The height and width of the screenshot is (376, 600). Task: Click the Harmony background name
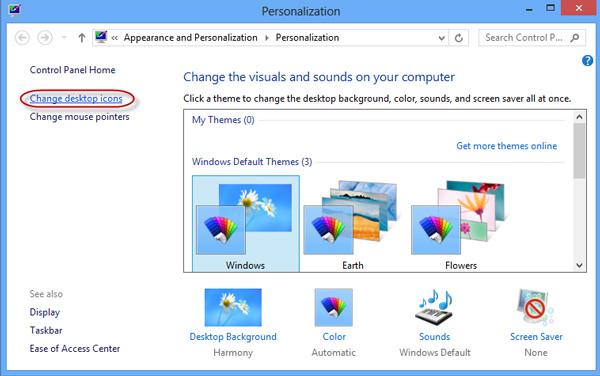pyautogui.click(x=233, y=353)
